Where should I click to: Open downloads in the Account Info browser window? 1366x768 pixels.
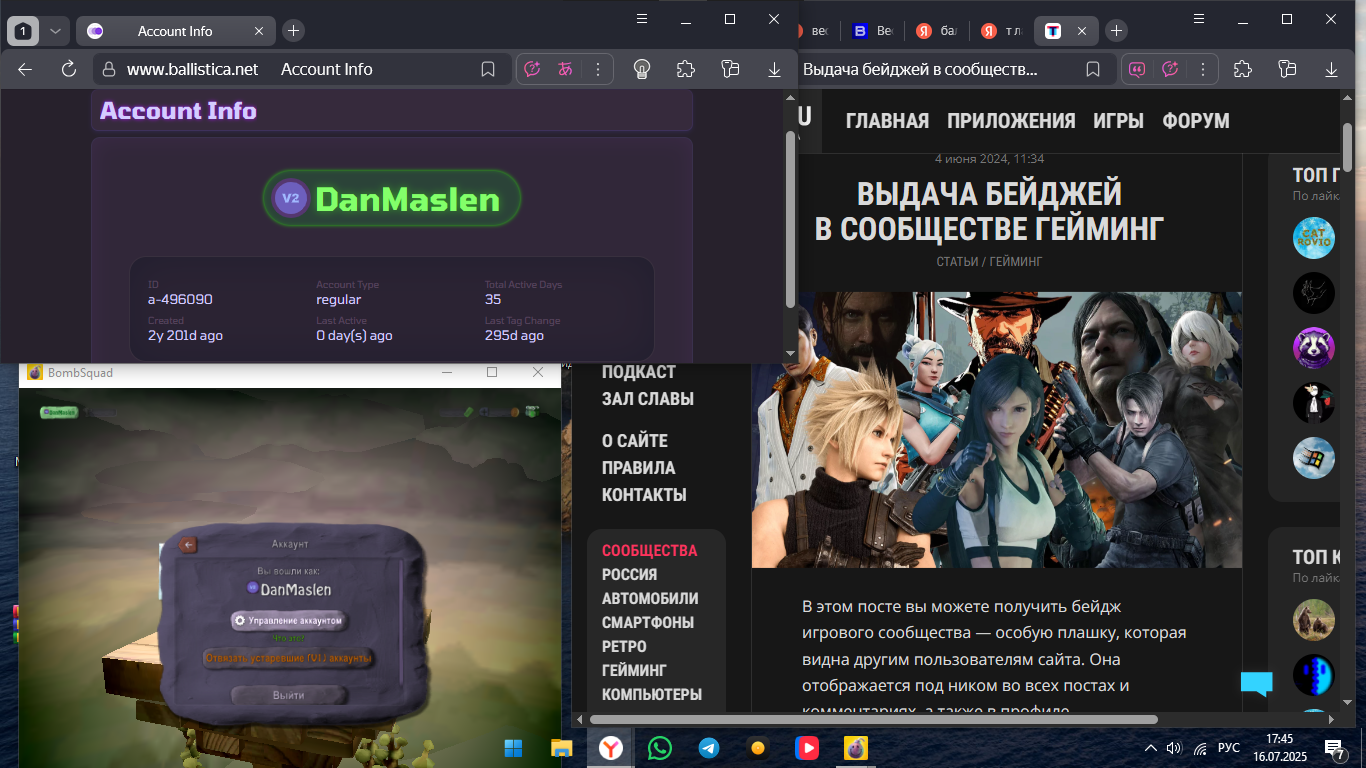(x=774, y=69)
